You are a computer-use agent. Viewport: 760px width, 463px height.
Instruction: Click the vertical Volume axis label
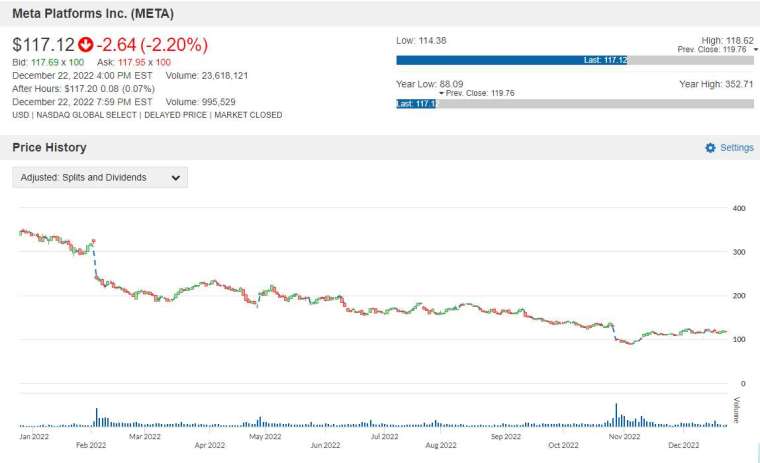click(x=737, y=410)
